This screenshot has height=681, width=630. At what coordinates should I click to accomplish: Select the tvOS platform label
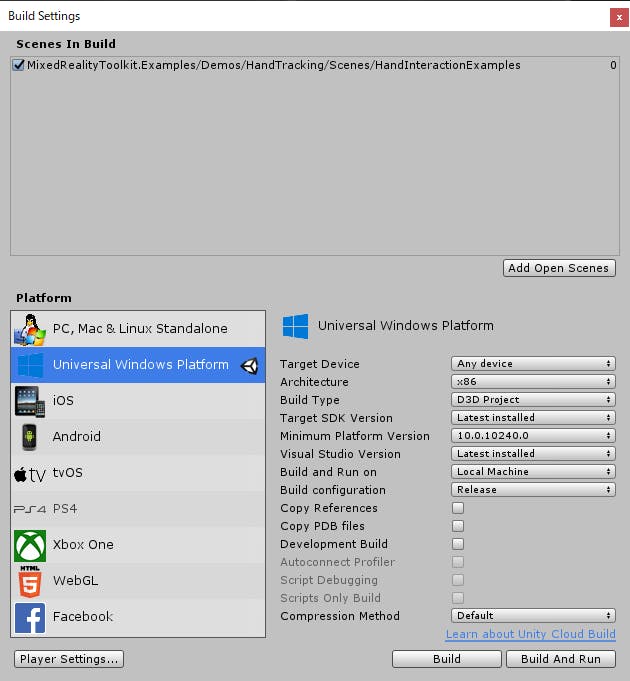coord(67,473)
